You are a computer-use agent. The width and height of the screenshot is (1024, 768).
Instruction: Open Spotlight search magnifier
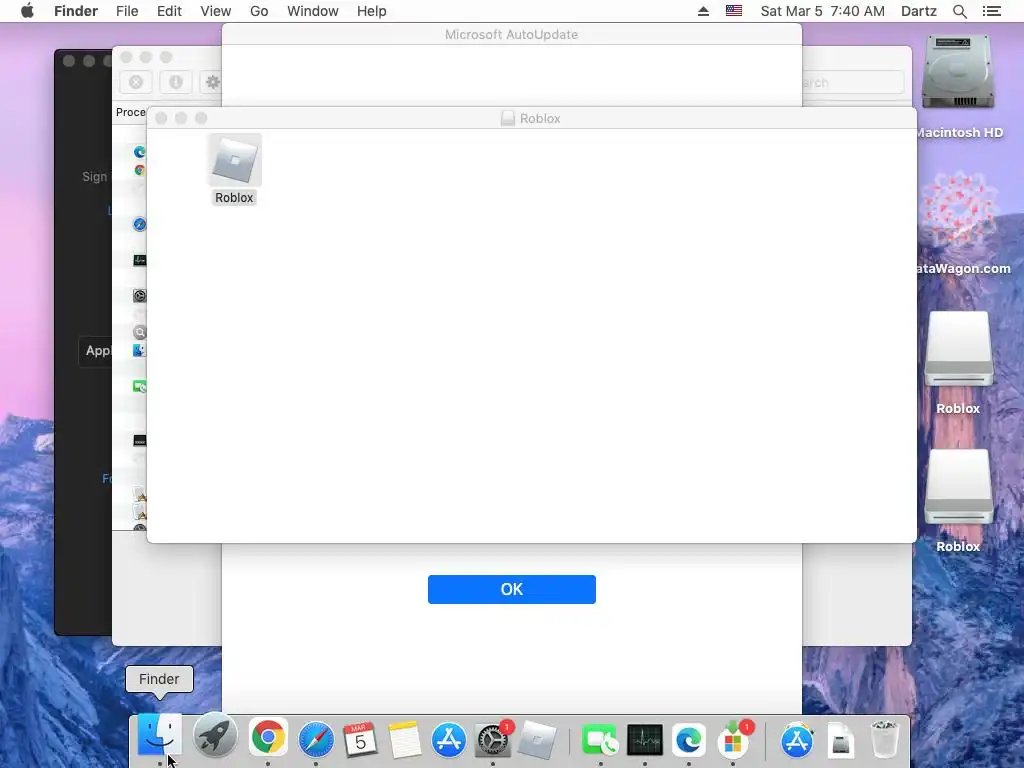point(959,11)
